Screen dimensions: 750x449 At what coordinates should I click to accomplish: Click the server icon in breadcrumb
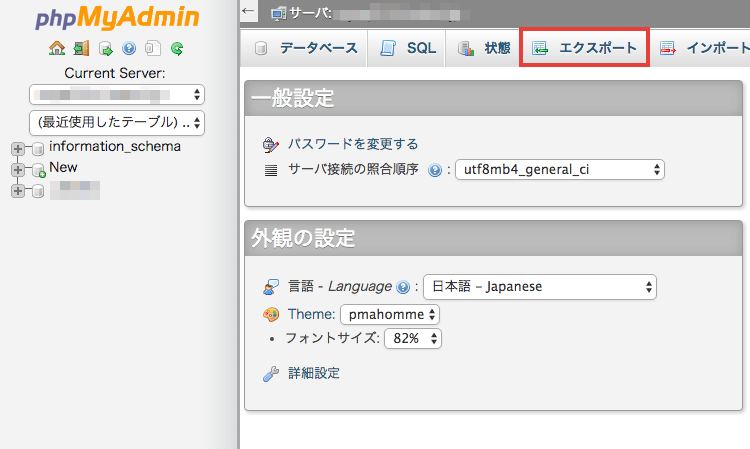click(278, 14)
